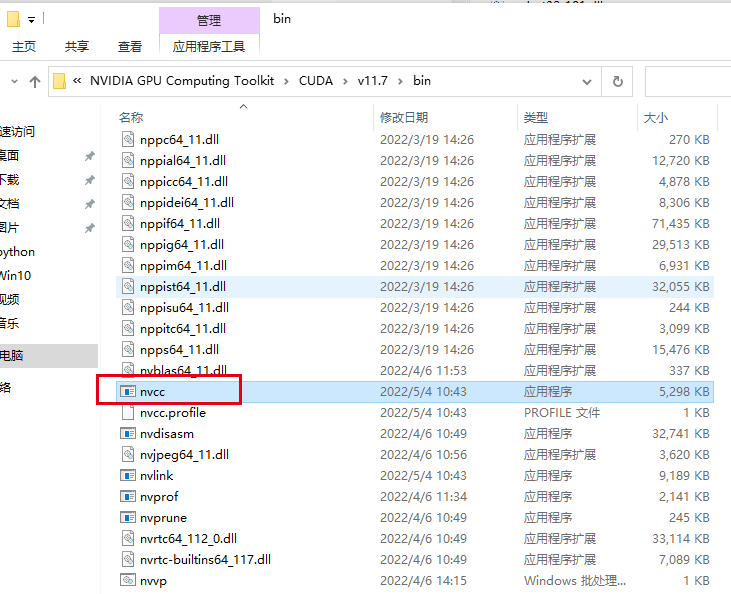
Task: Open the 查看 ribbon tab
Action: [130, 47]
